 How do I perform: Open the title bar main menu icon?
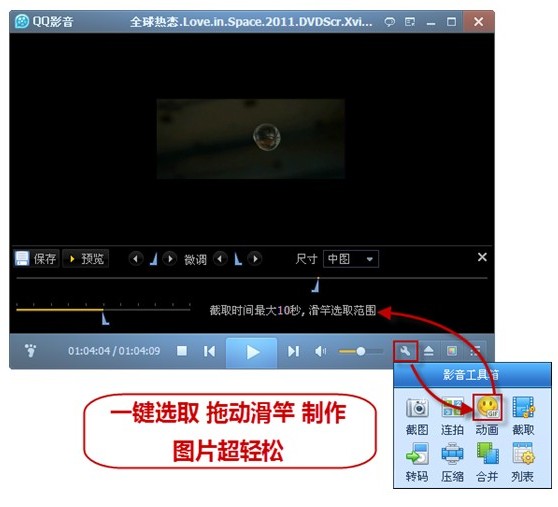point(410,22)
